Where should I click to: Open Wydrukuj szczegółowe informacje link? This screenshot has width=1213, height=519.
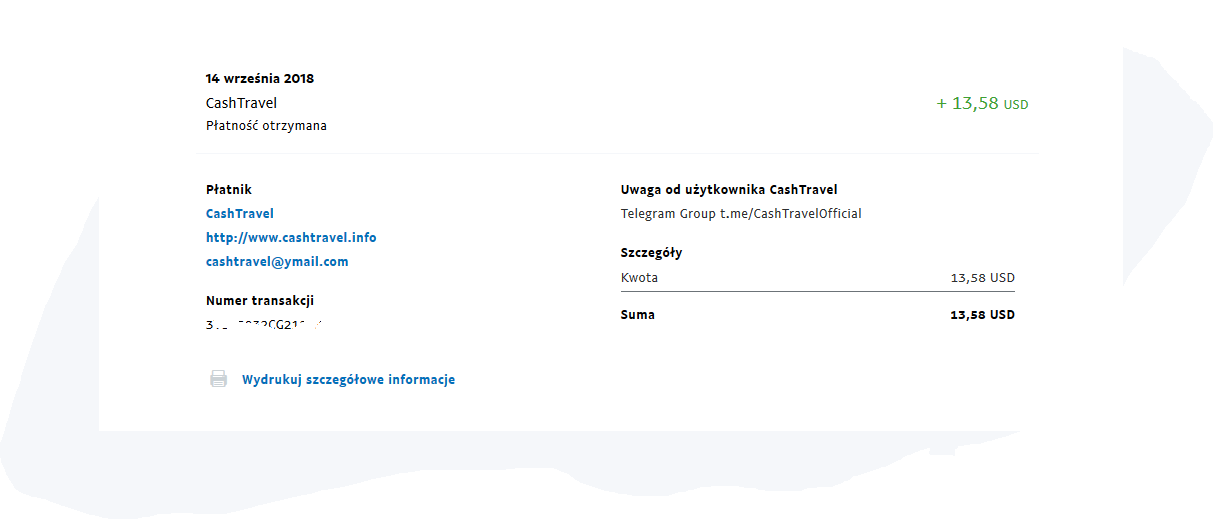pos(348,380)
